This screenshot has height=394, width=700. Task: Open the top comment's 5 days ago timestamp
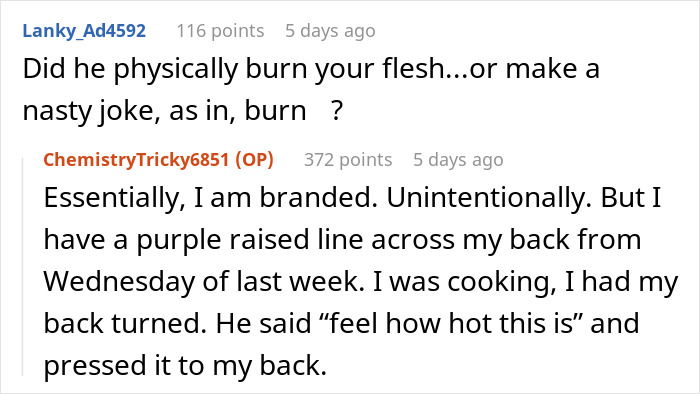point(330,31)
